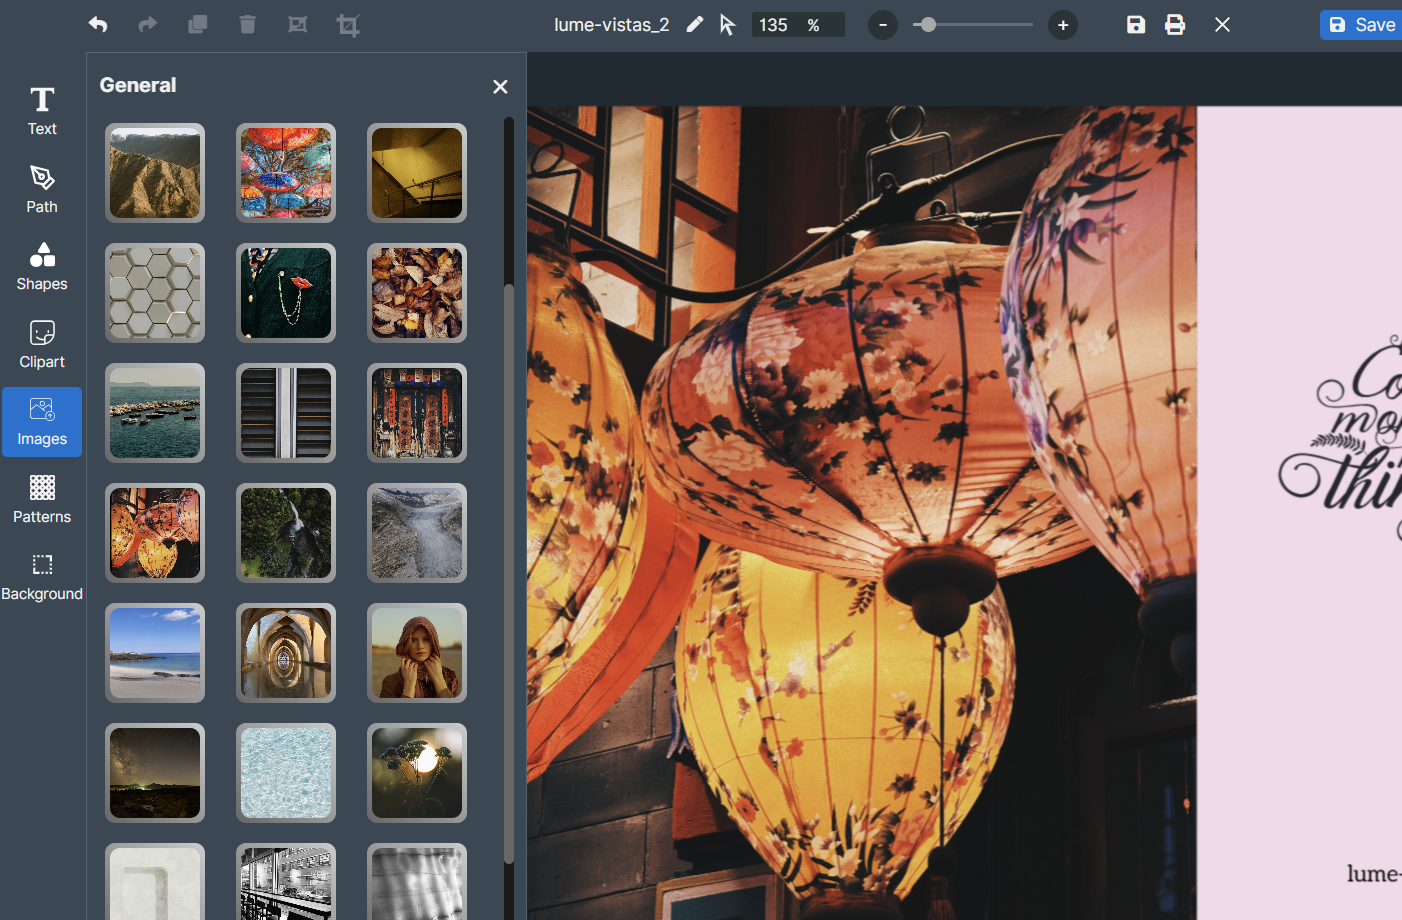Click the print icon
The image size is (1402, 920).
click(x=1175, y=25)
